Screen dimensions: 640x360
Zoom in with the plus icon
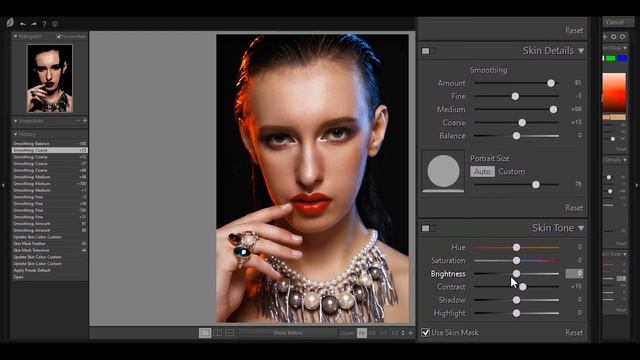[411, 333]
